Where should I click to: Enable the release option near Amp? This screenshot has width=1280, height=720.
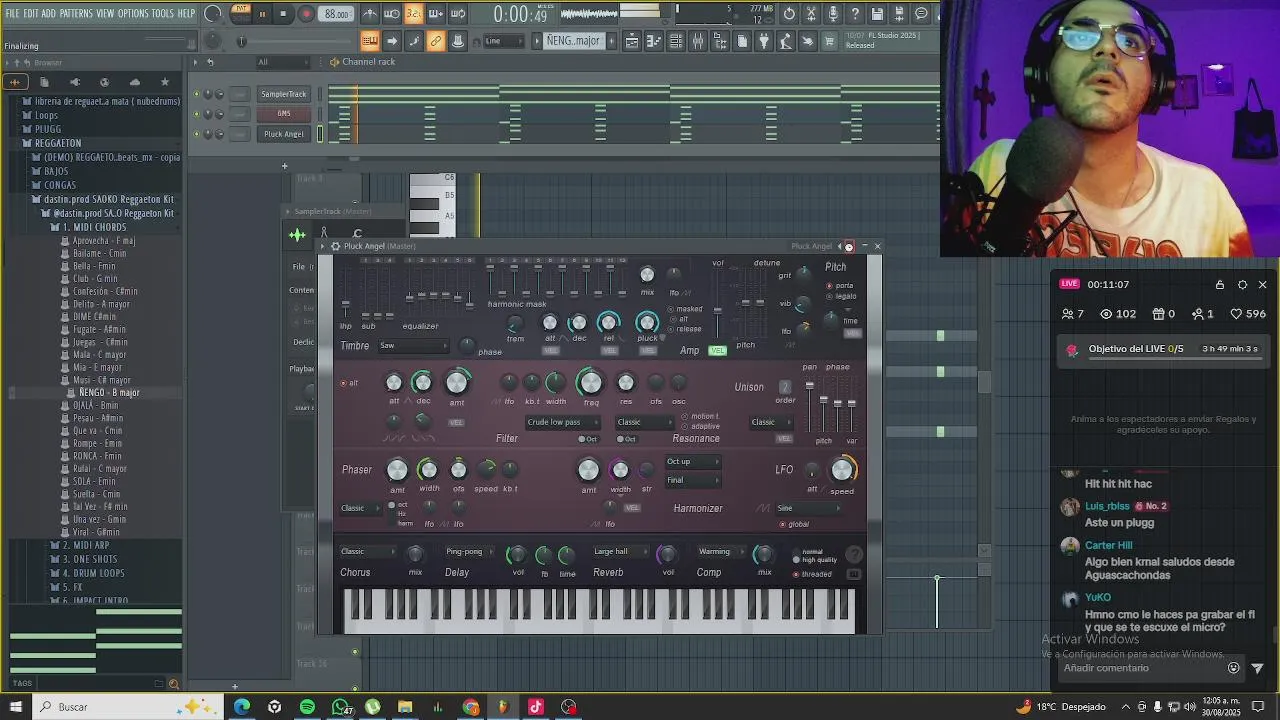tap(686, 329)
